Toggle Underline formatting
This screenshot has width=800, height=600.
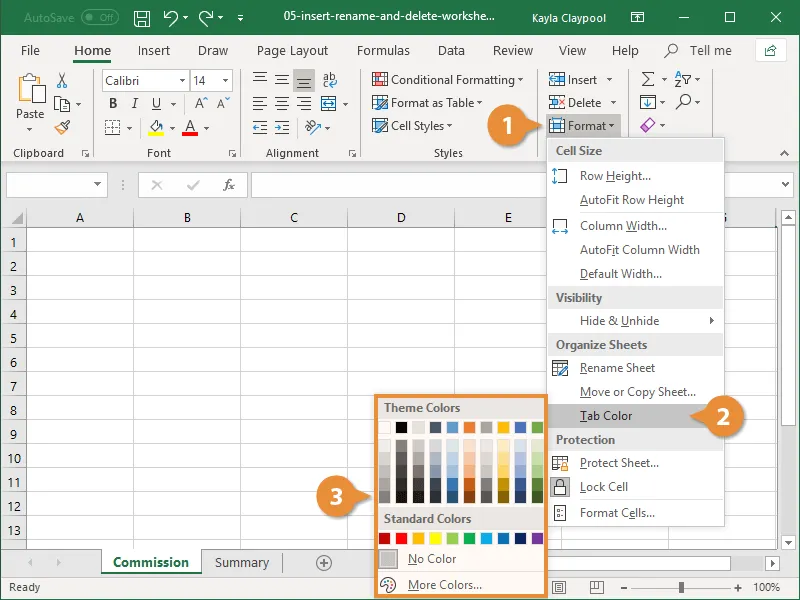[x=157, y=104]
